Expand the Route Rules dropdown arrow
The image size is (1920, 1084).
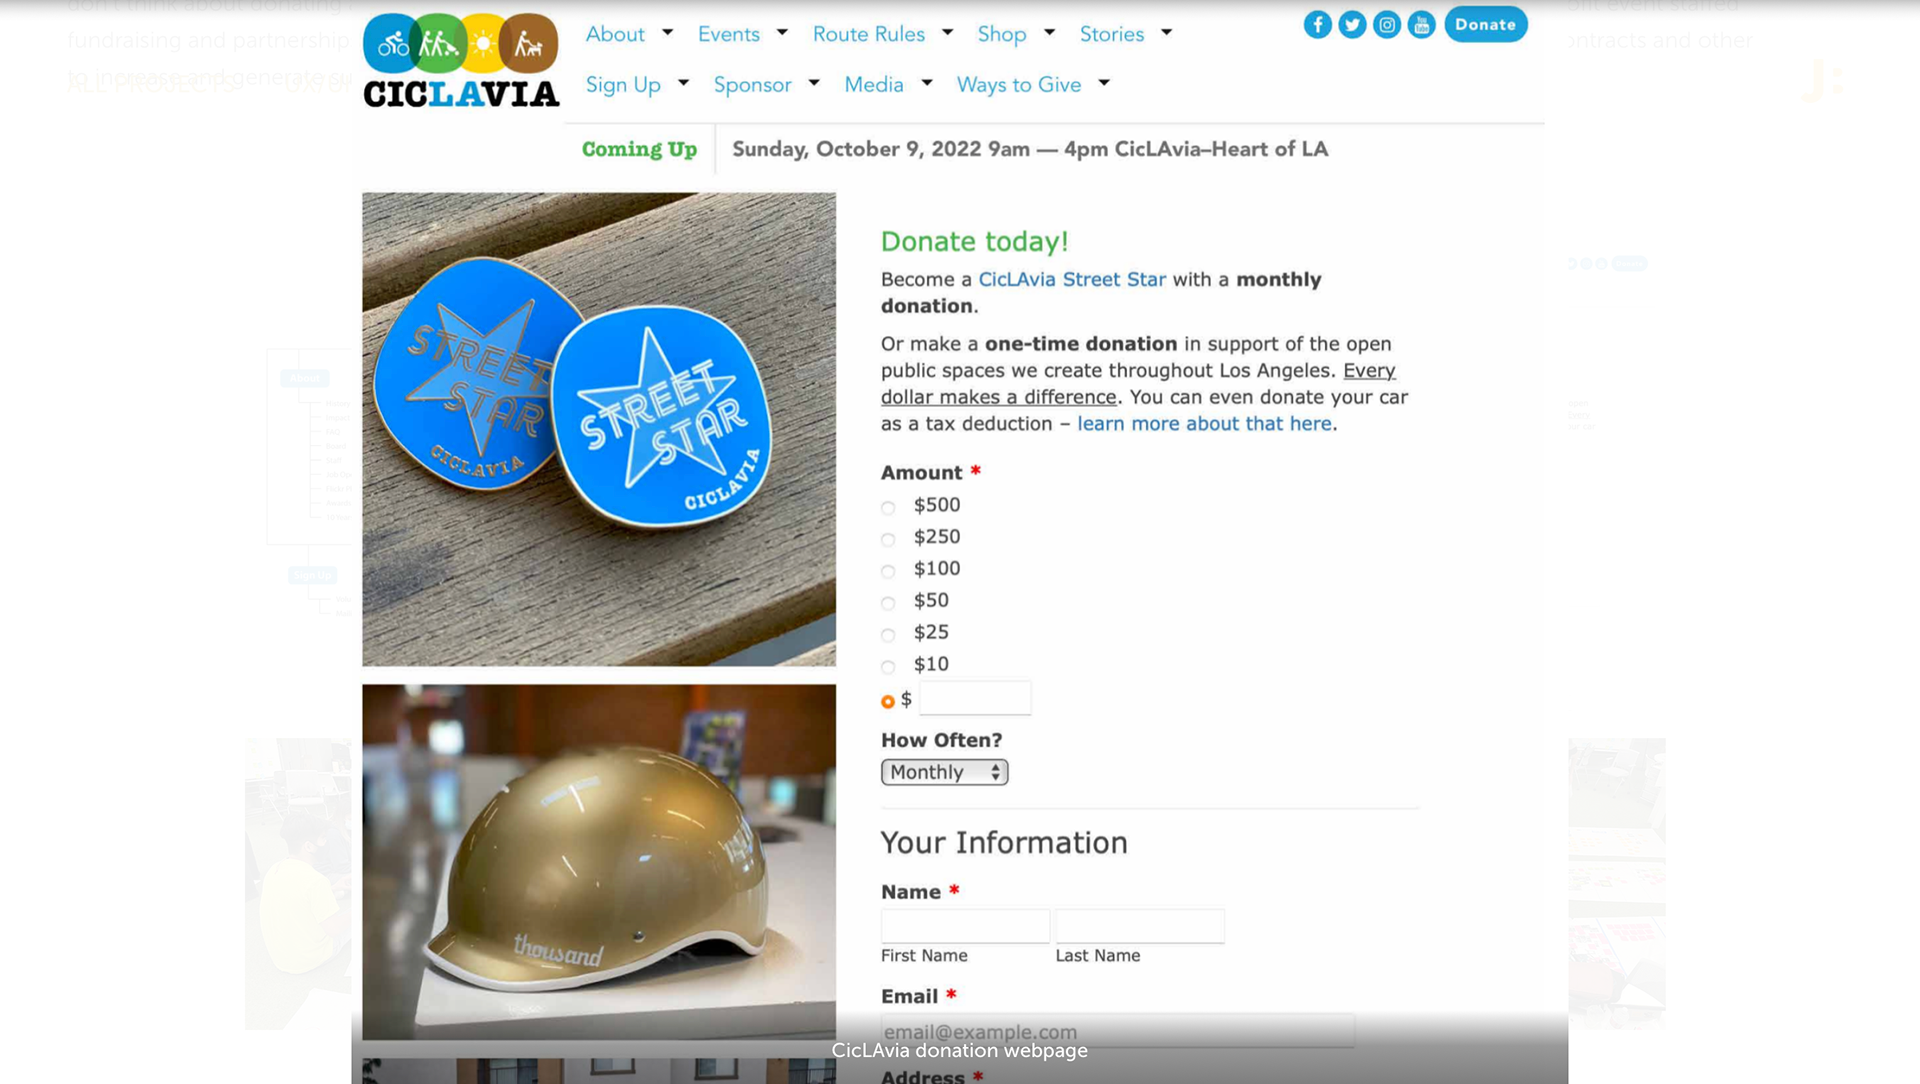948,32
